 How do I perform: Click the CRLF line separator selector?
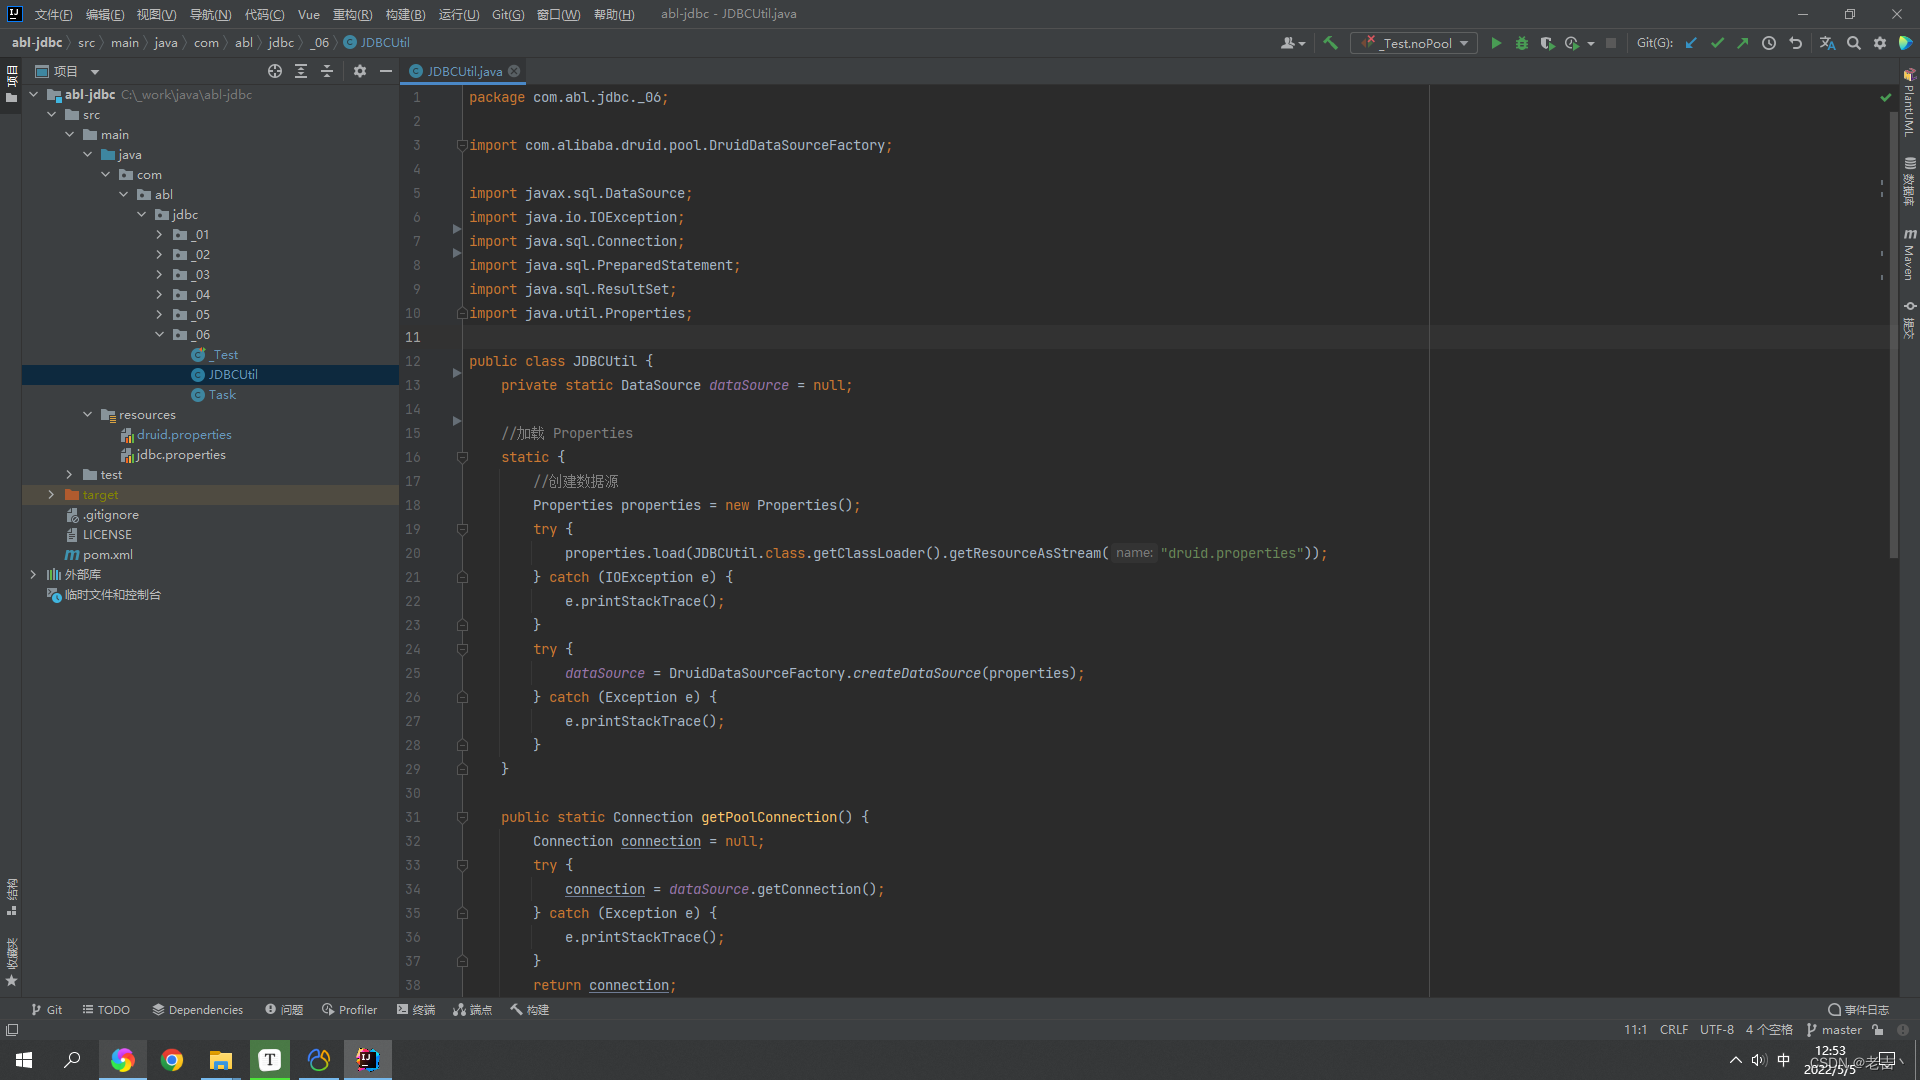1673,1030
